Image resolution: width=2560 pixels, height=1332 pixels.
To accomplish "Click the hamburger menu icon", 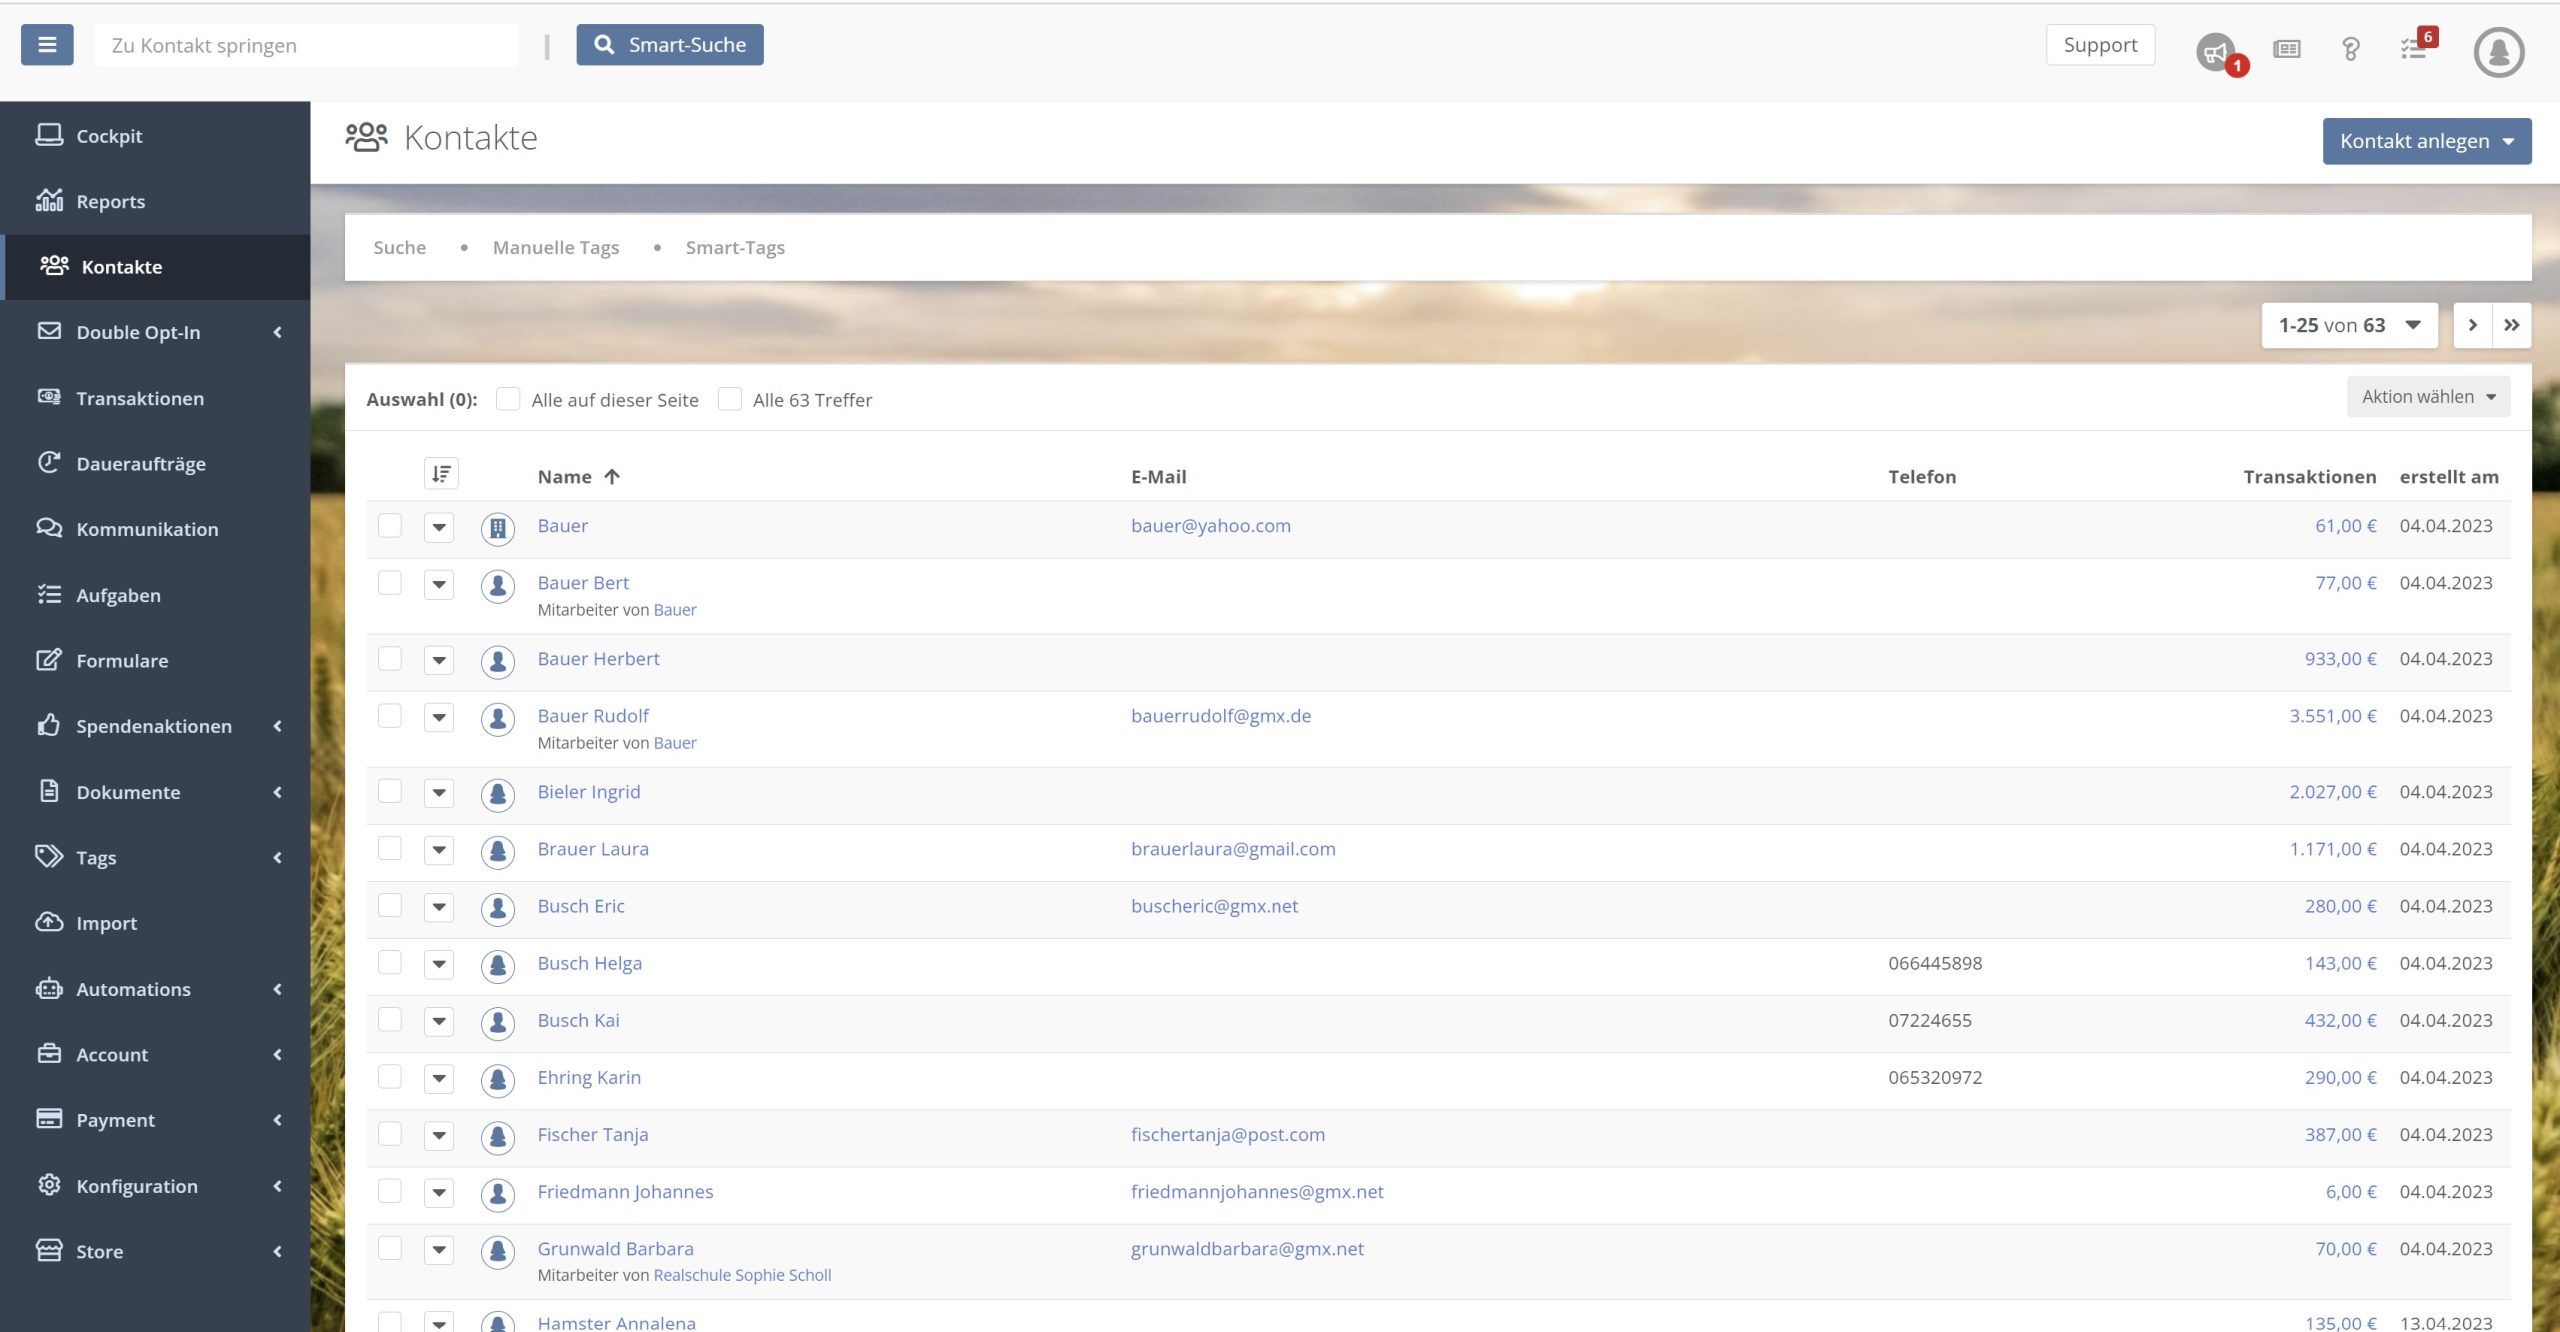I will point(47,45).
